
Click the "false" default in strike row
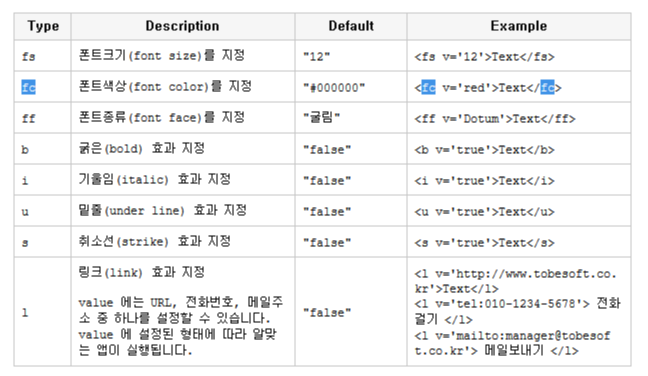(x=327, y=242)
